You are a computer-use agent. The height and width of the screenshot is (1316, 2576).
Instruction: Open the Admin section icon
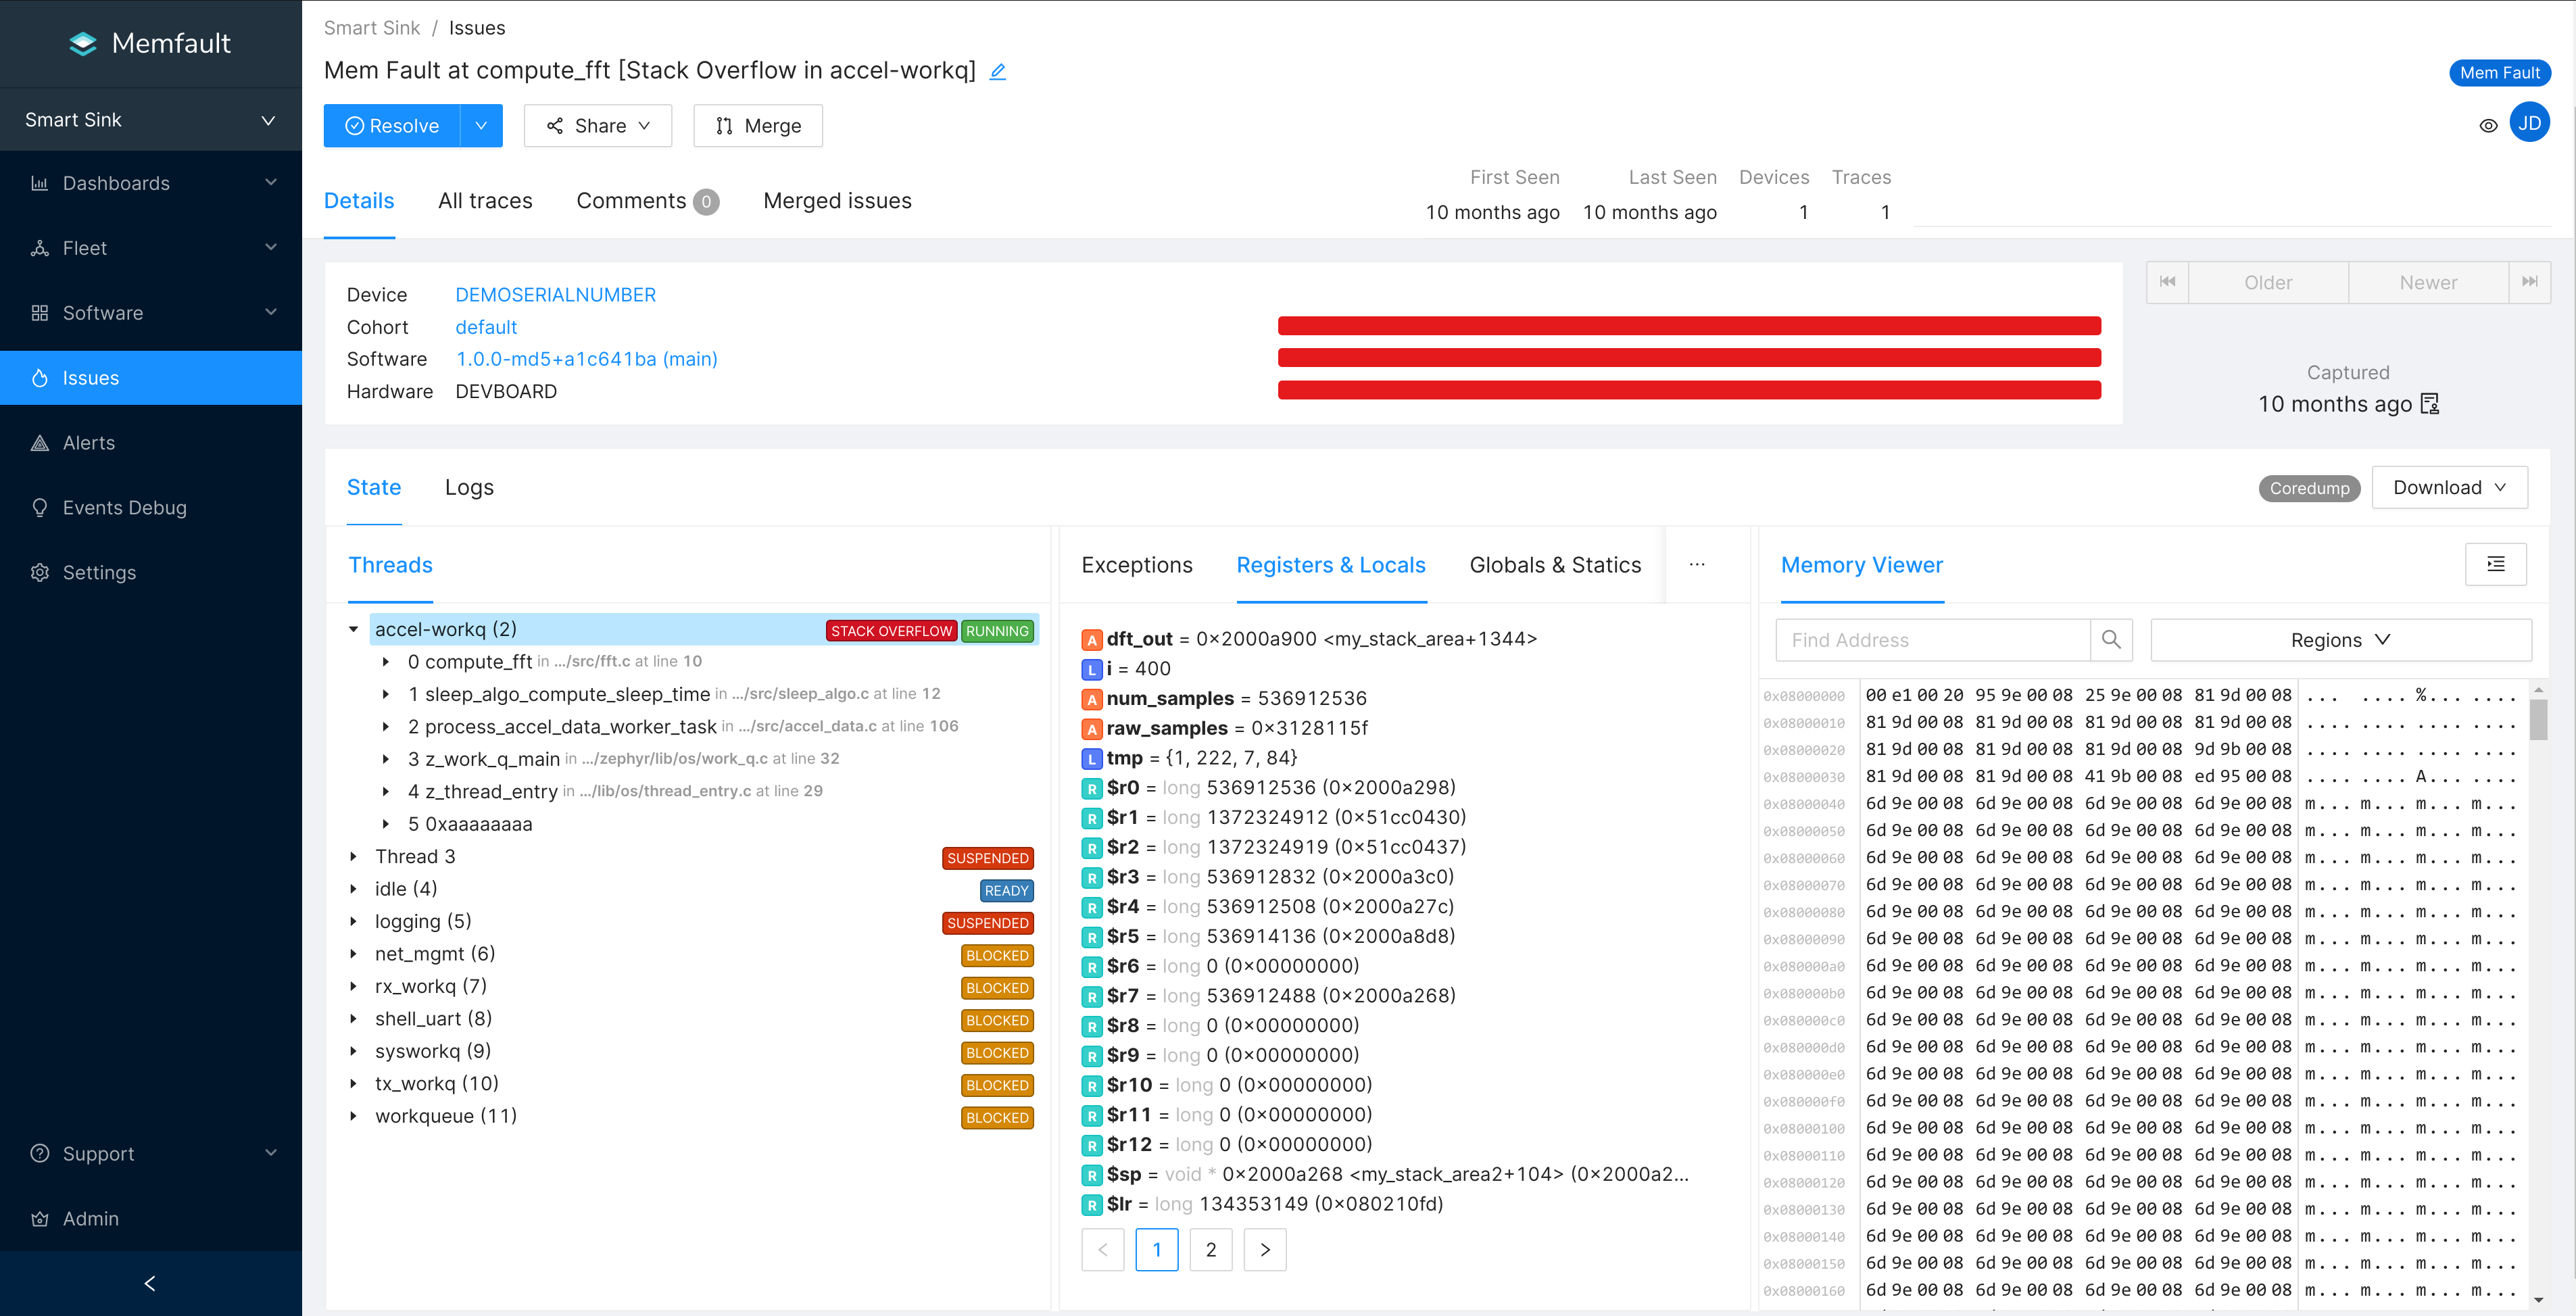pyautogui.click(x=40, y=1218)
